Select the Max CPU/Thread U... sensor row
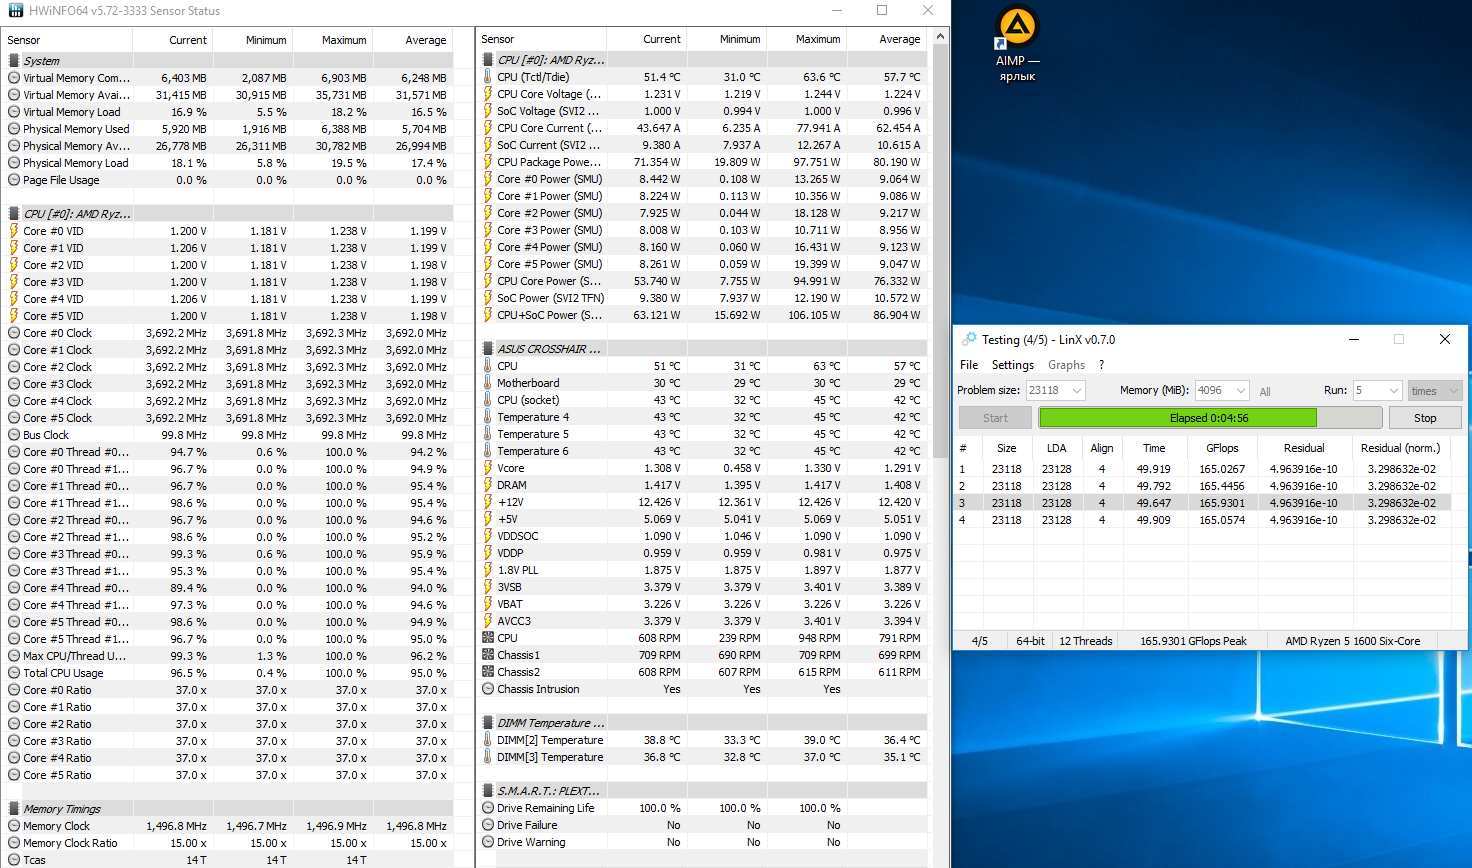This screenshot has height=868, width=1472. point(227,656)
